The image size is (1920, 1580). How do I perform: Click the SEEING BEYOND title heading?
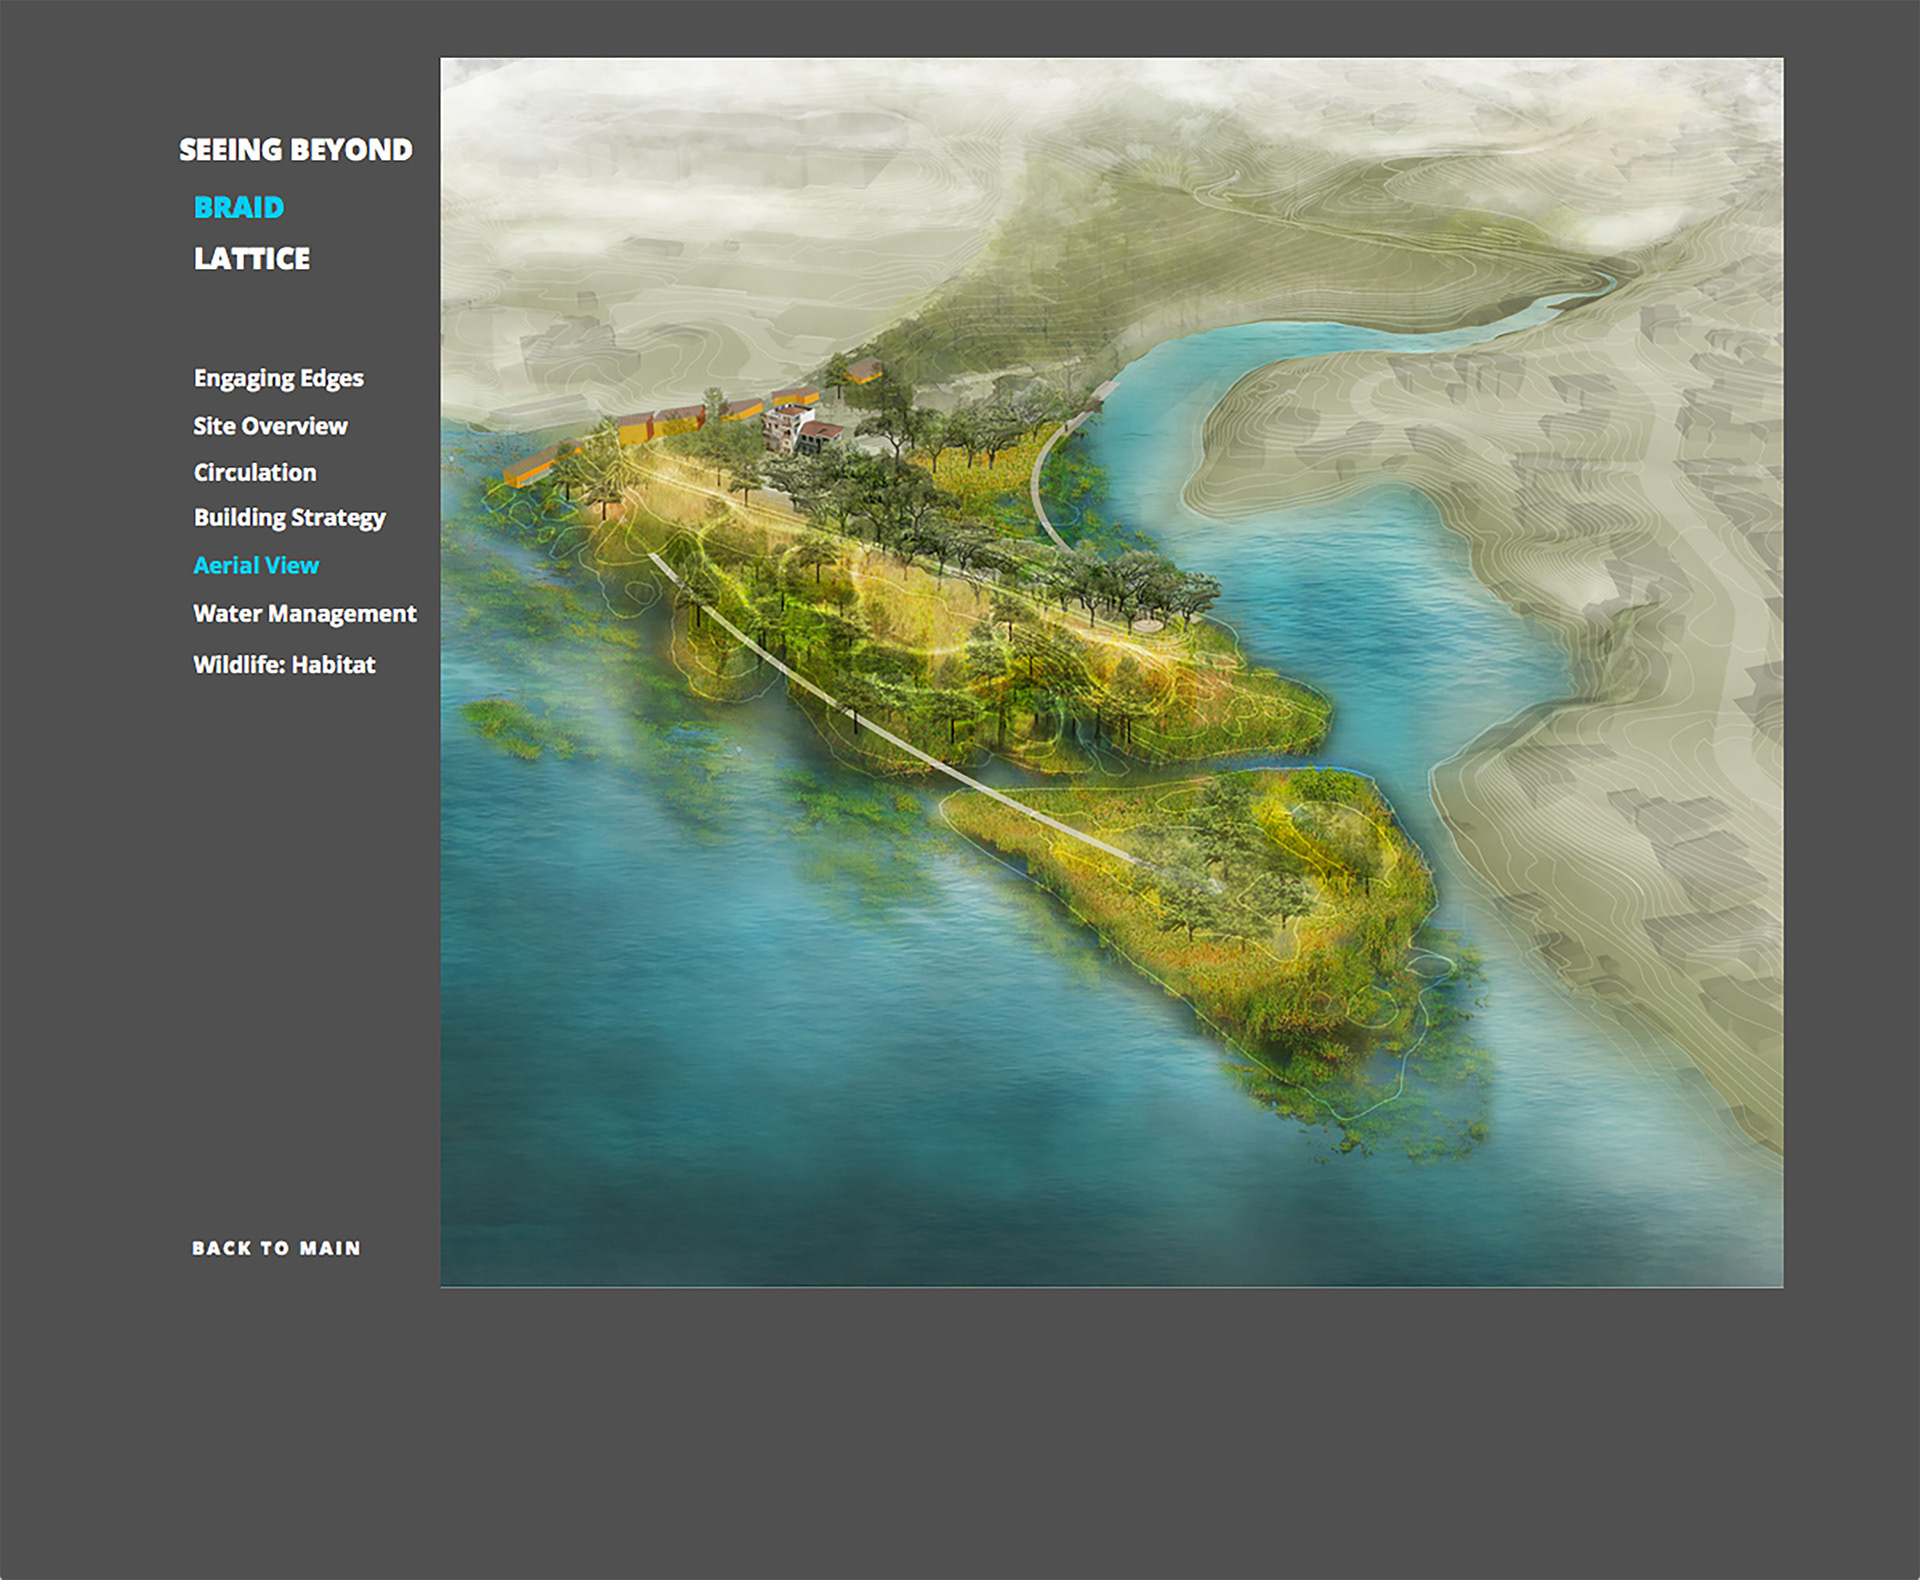tap(295, 150)
